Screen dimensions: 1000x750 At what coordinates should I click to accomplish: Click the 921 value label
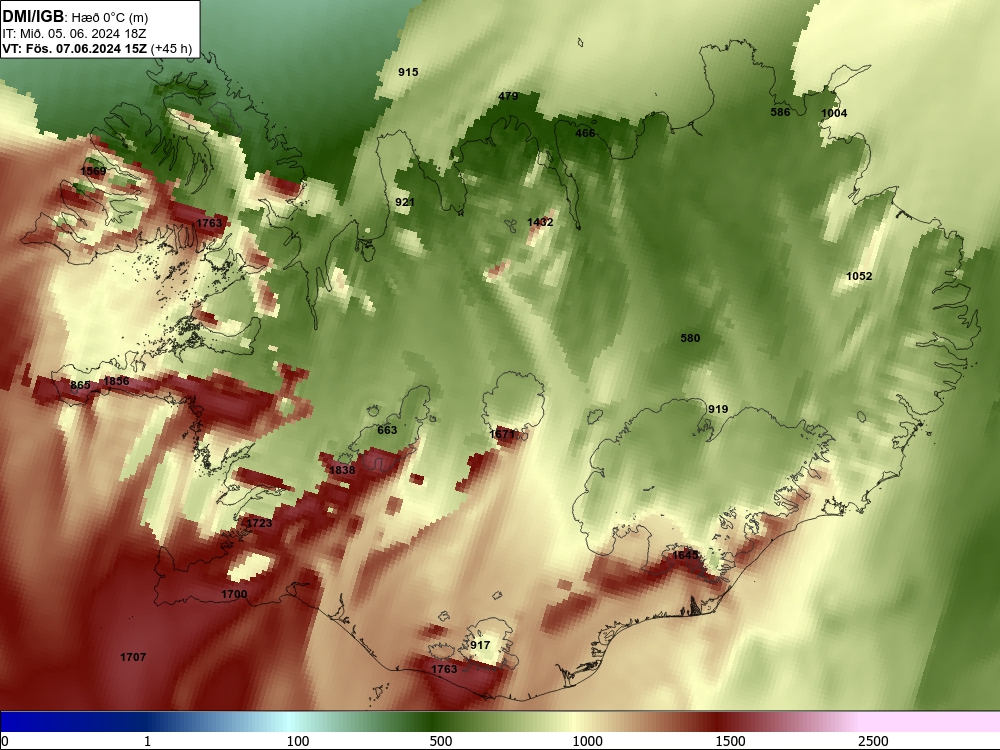(405, 202)
